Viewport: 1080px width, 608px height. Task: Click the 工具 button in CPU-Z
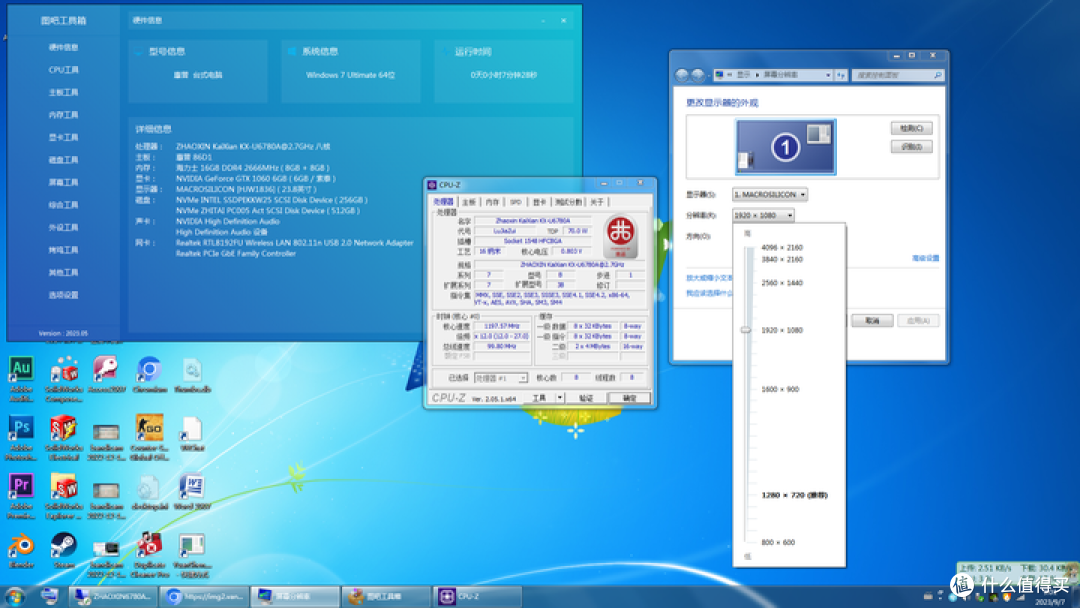(539, 398)
